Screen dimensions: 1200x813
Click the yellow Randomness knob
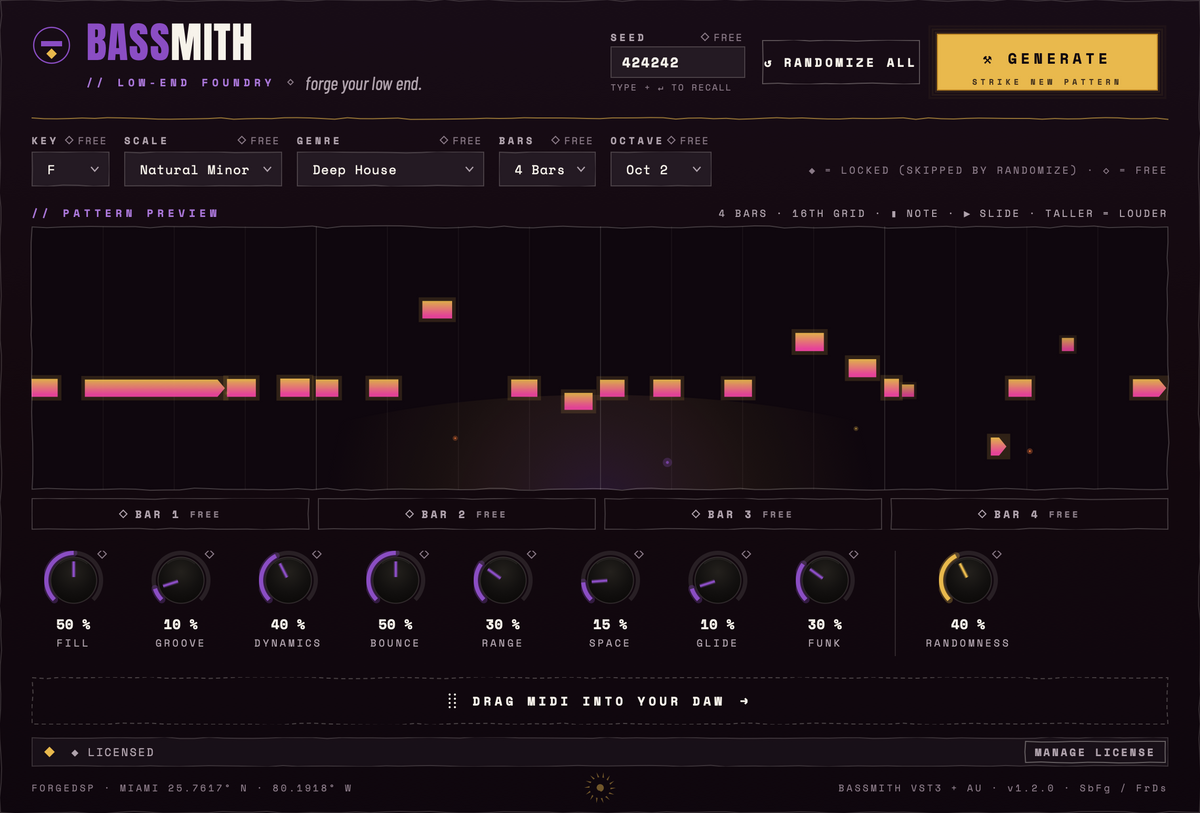pyautogui.click(x=967, y=579)
